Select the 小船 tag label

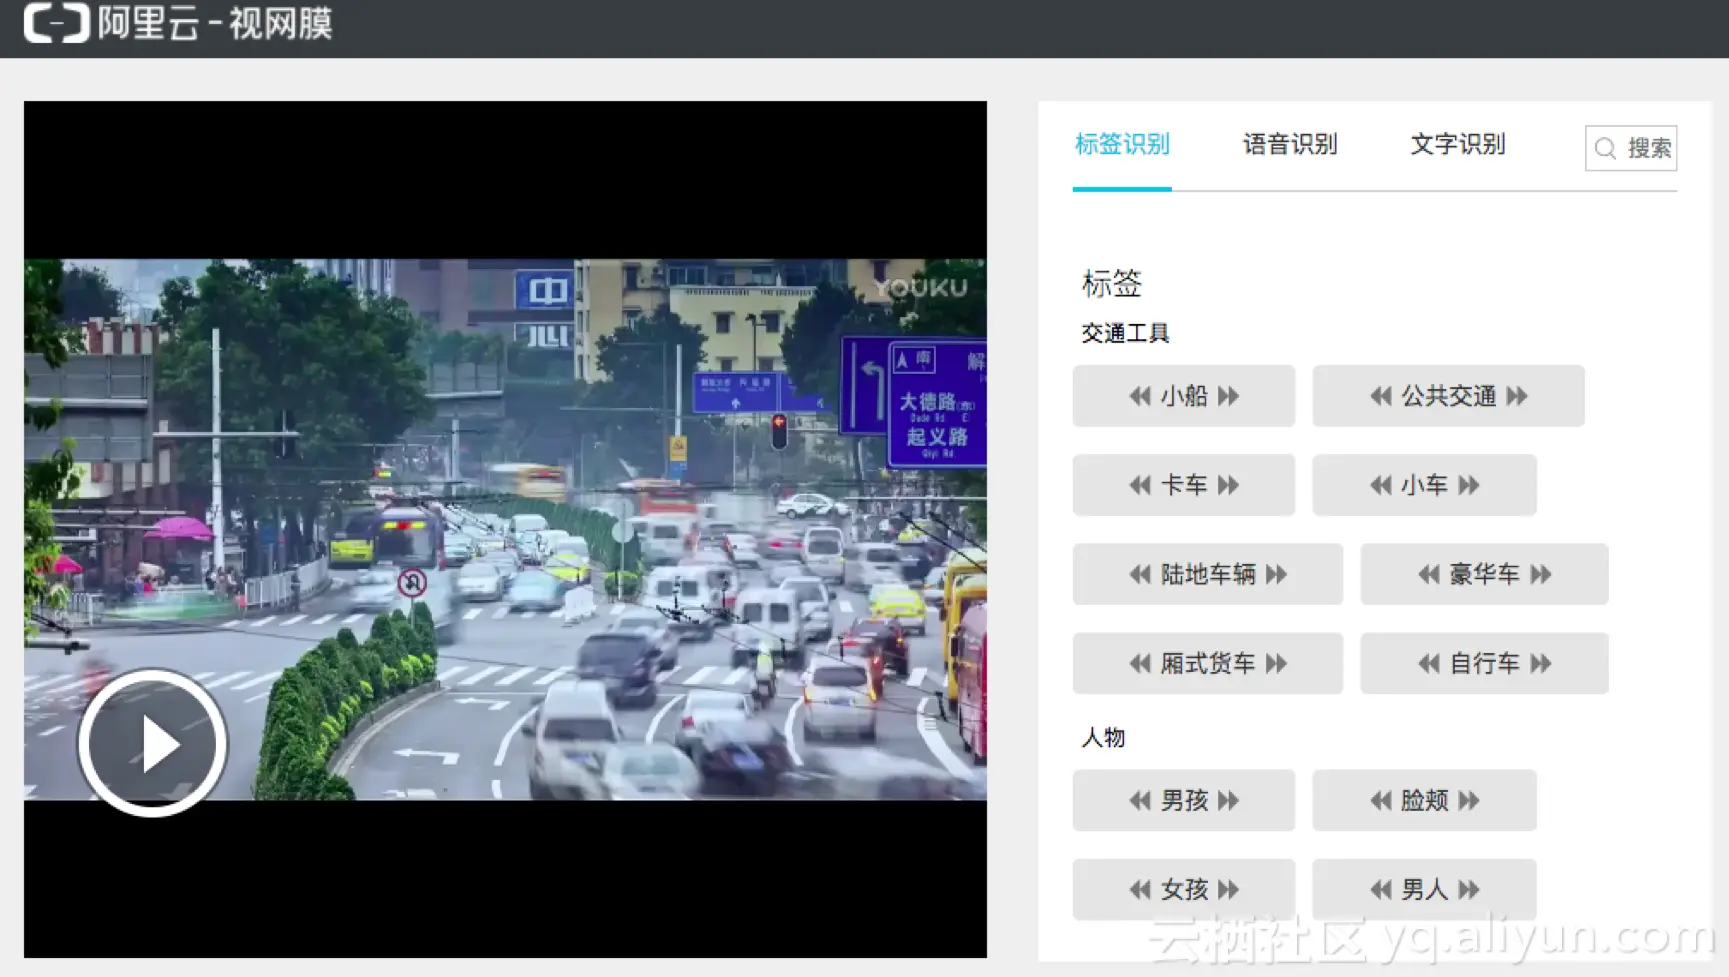(1184, 396)
